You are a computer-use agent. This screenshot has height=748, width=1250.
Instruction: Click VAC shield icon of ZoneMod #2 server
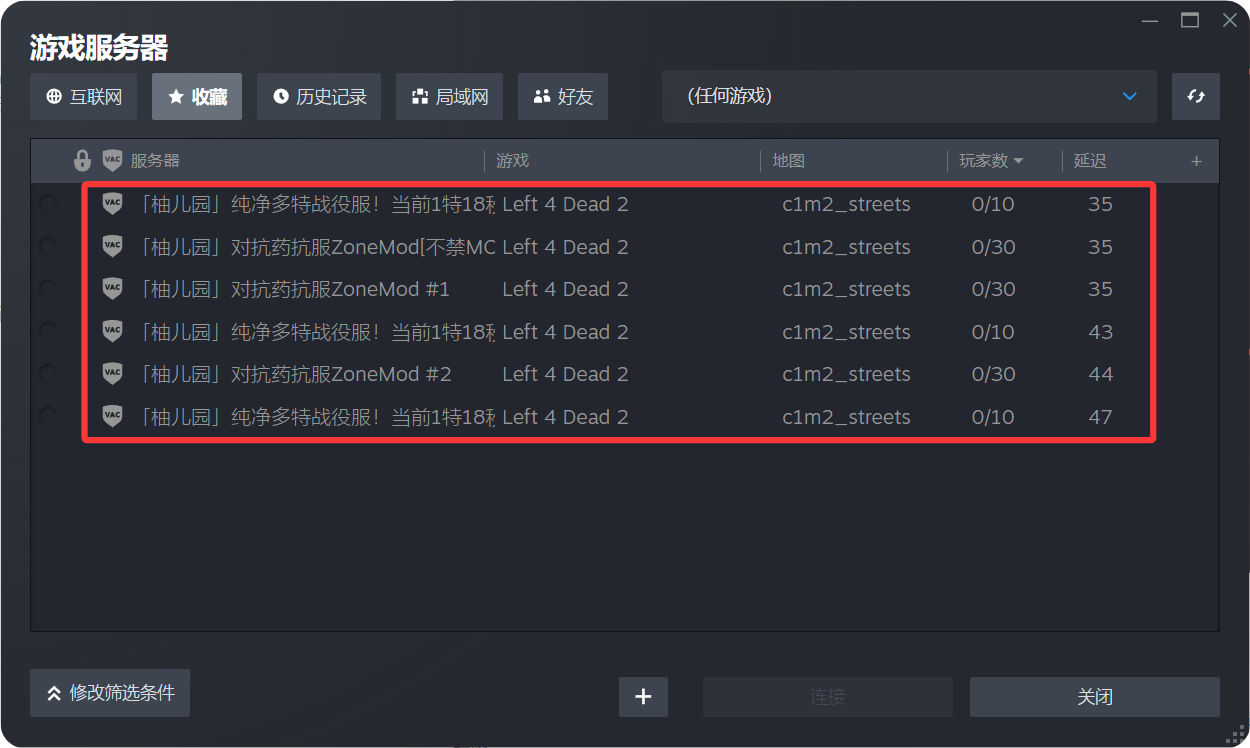click(112, 374)
